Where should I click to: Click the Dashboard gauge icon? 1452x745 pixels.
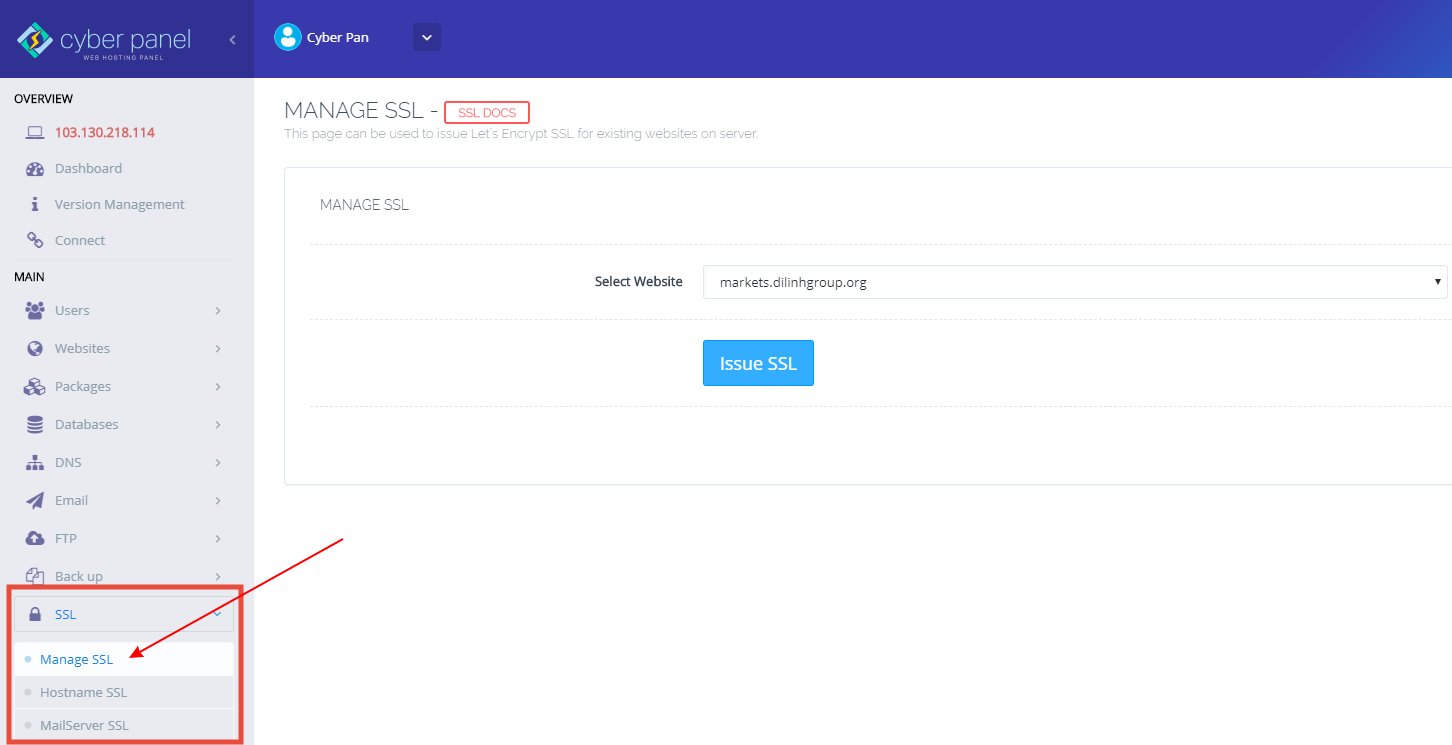[35, 168]
